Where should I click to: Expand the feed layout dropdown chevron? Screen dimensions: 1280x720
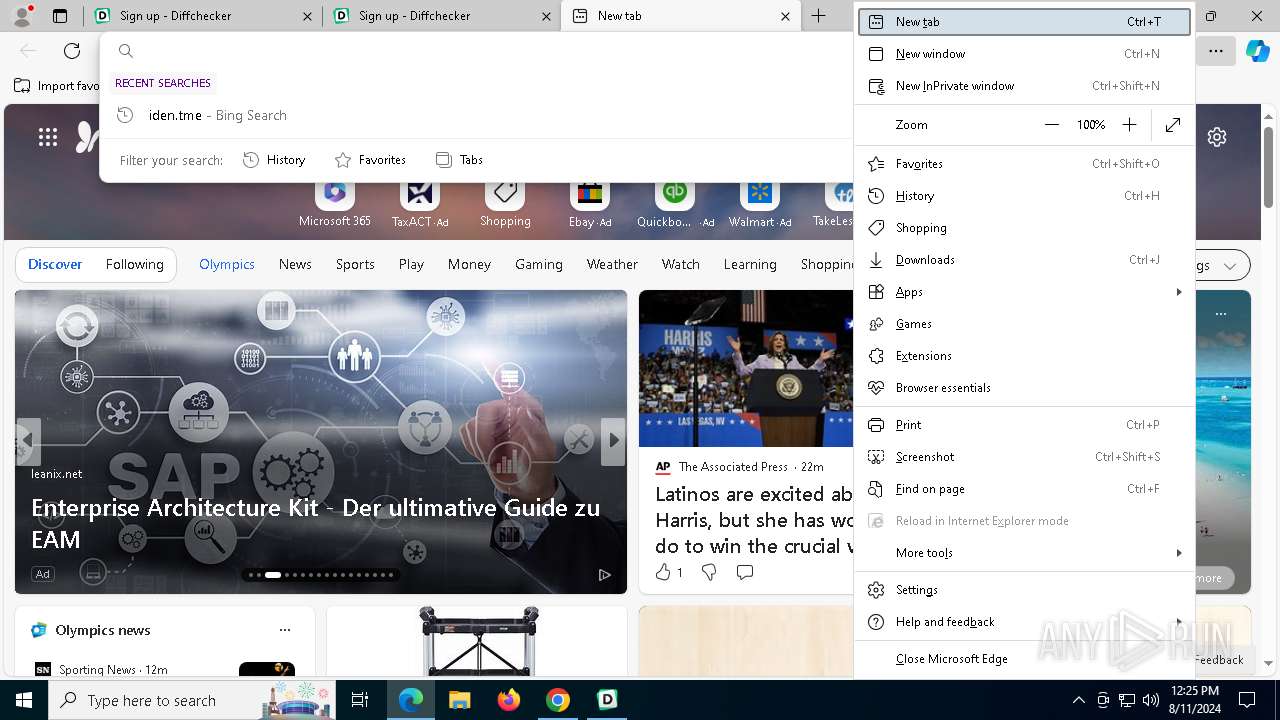(1230, 266)
